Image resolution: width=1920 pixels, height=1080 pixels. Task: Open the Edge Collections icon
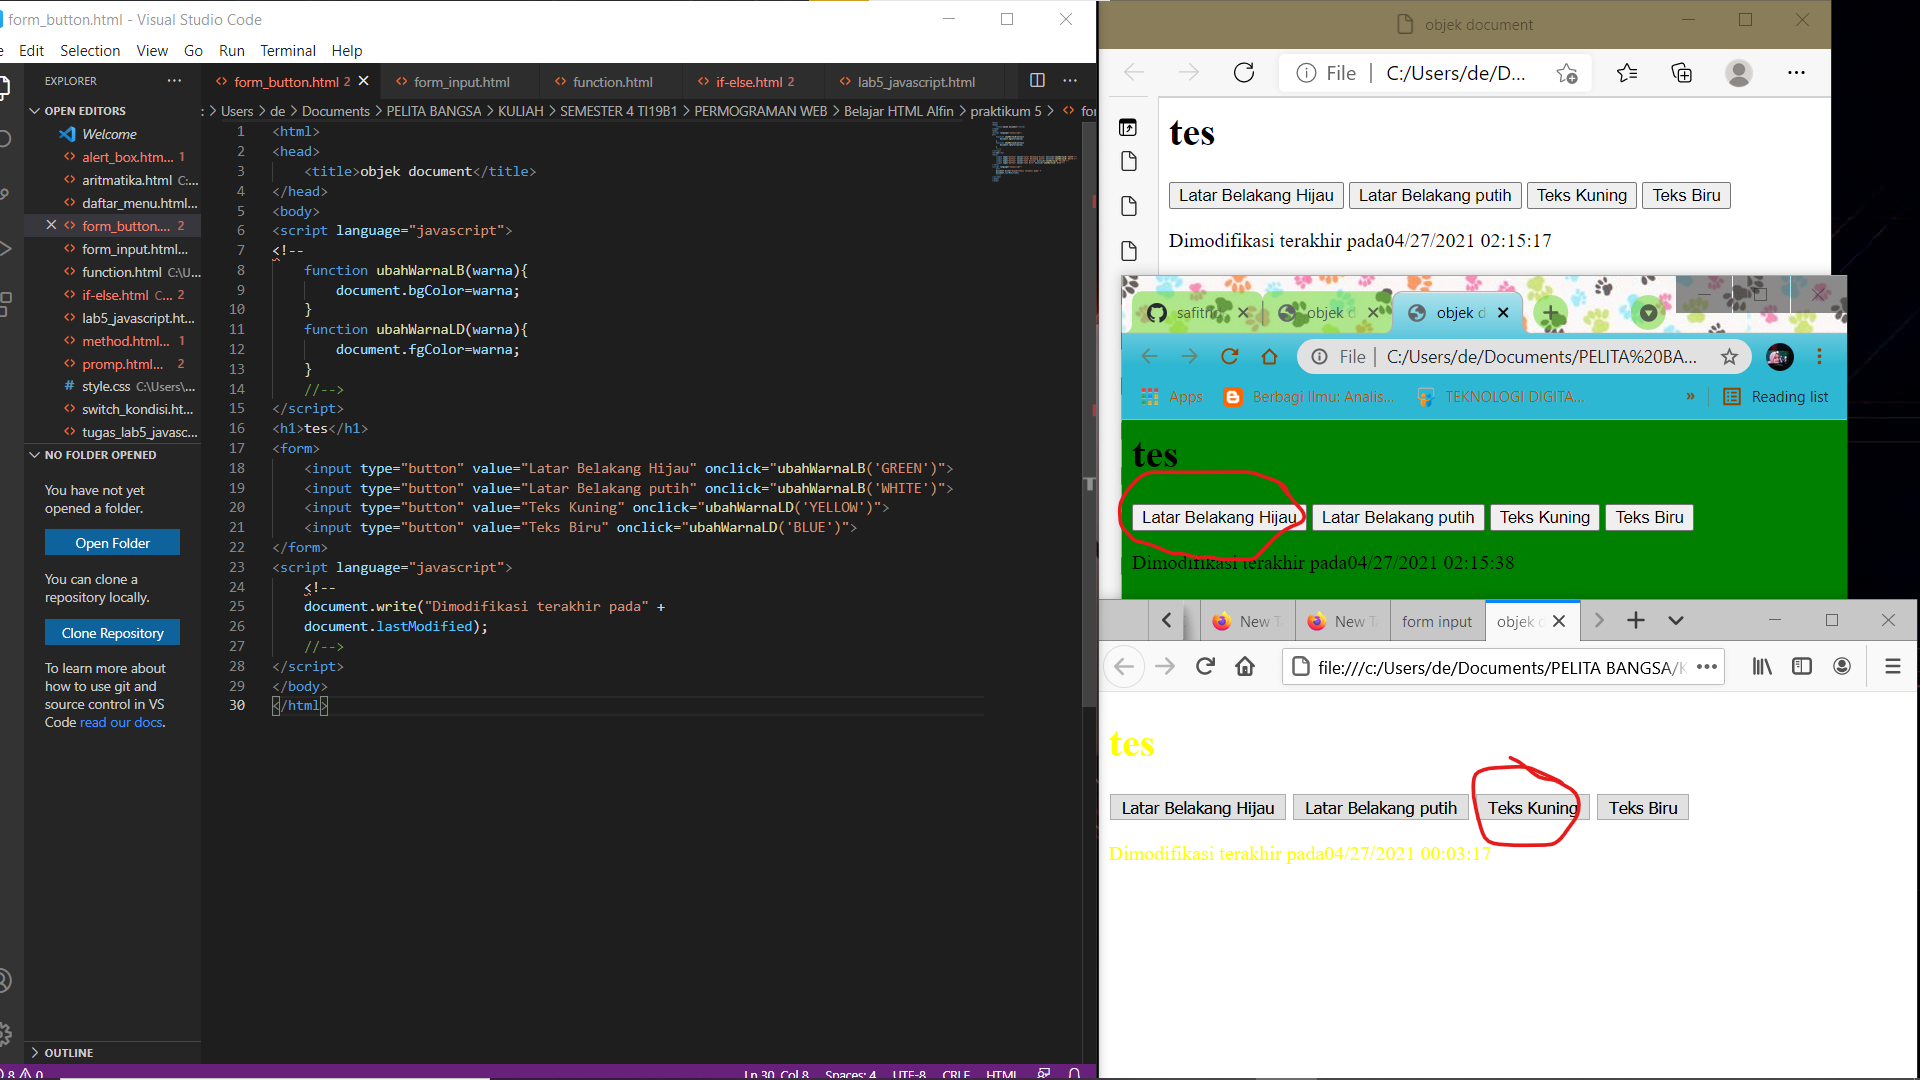[1681, 73]
